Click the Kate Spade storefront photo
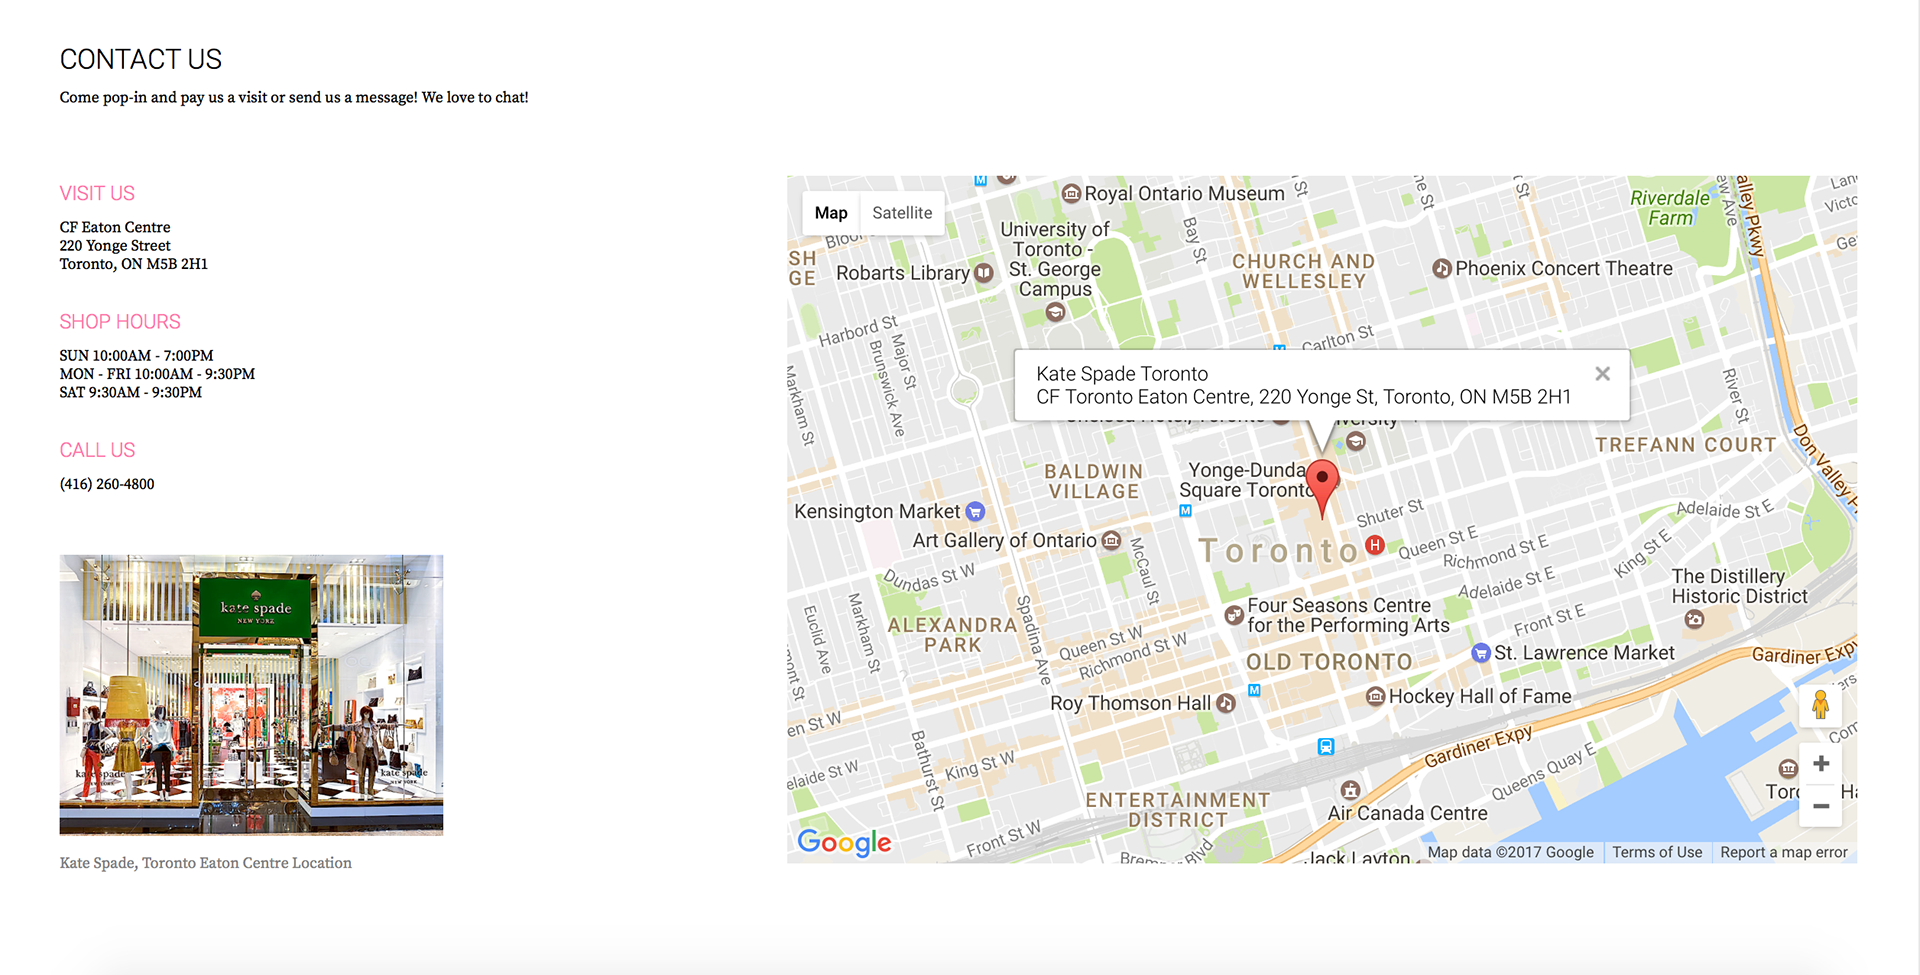This screenshot has height=975, width=1920. point(251,695)
